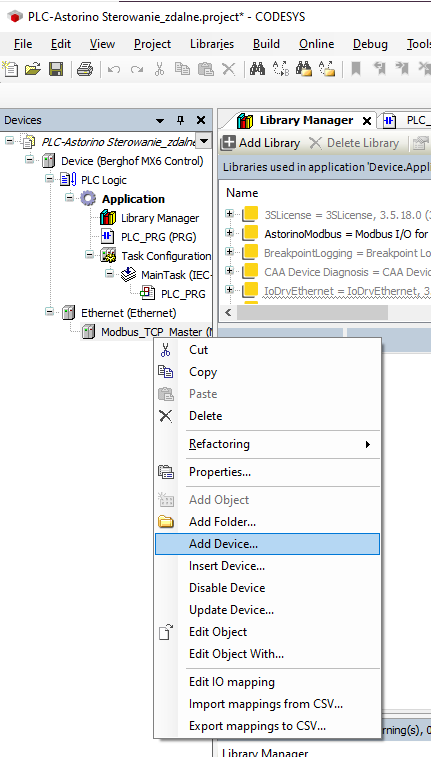Viewport: 432px width, 758px height.
Task: Click the Find in files binoculars-folder icon
Action: (304, 69)
